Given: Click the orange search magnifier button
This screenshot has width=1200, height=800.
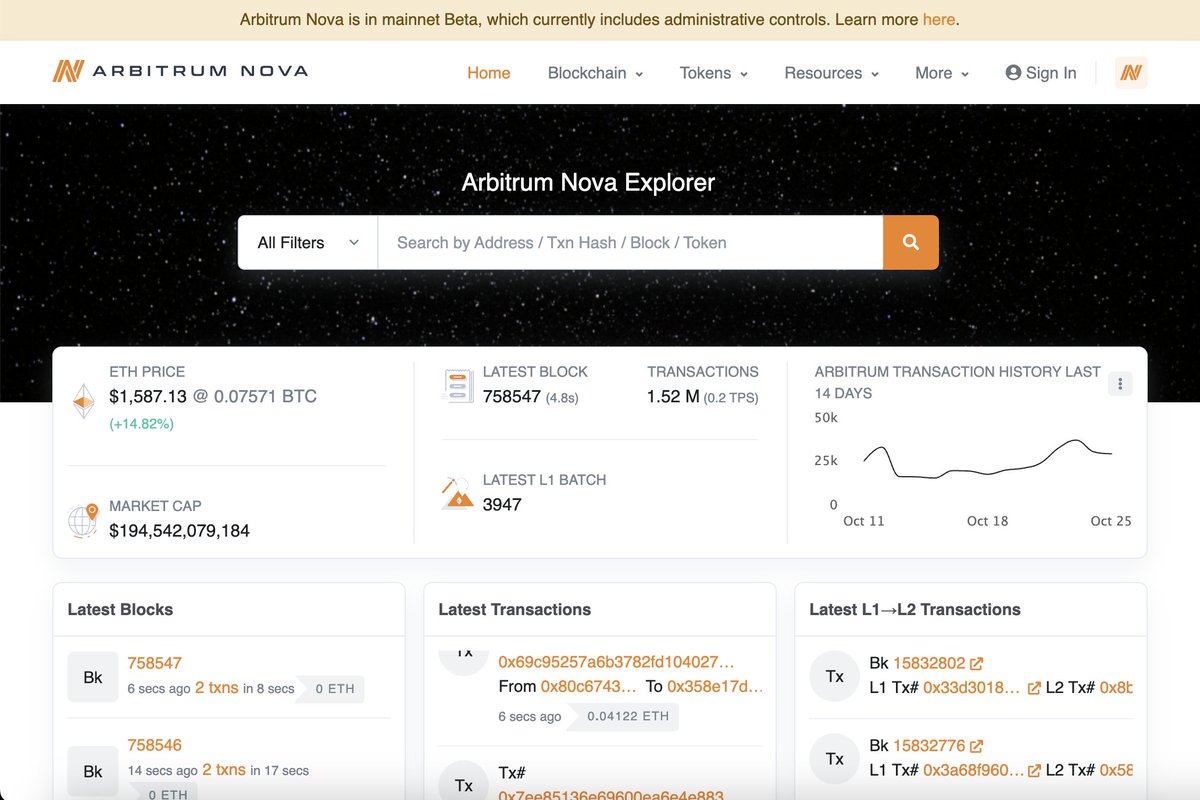Looking at the screenshot, I should point(911,242).
